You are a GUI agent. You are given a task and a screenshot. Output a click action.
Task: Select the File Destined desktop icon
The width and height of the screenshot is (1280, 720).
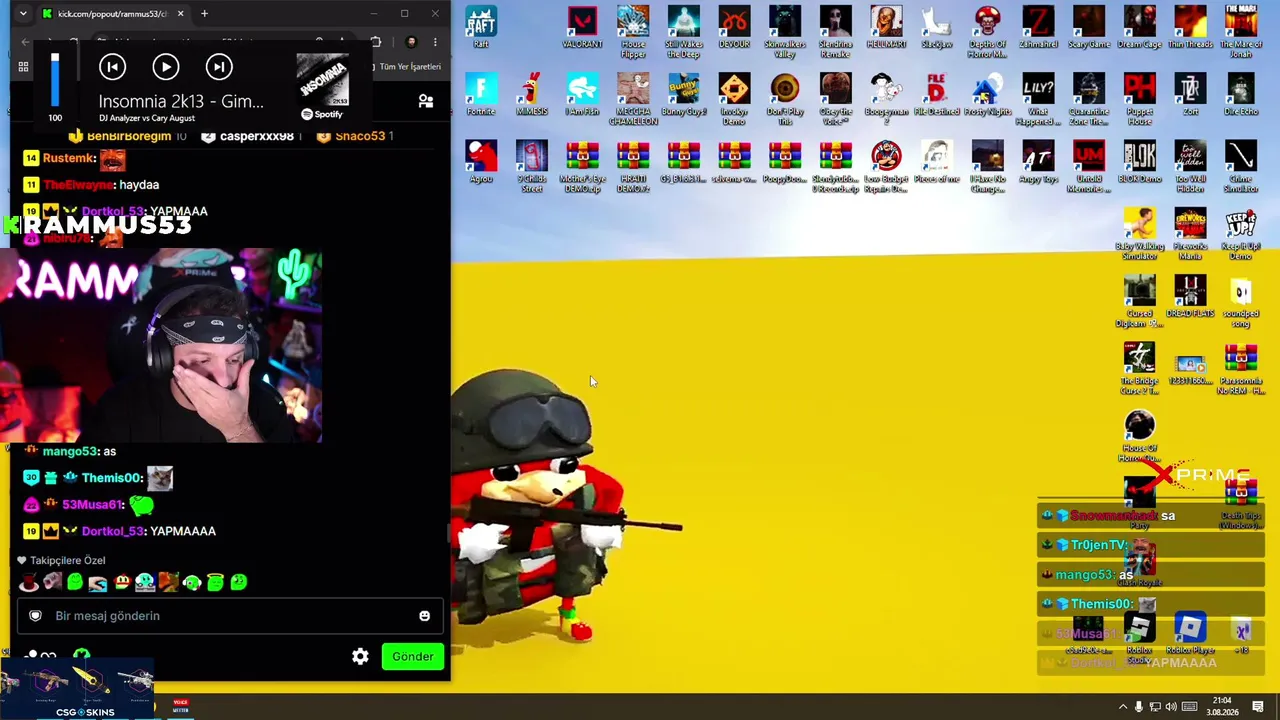(936, 94)
